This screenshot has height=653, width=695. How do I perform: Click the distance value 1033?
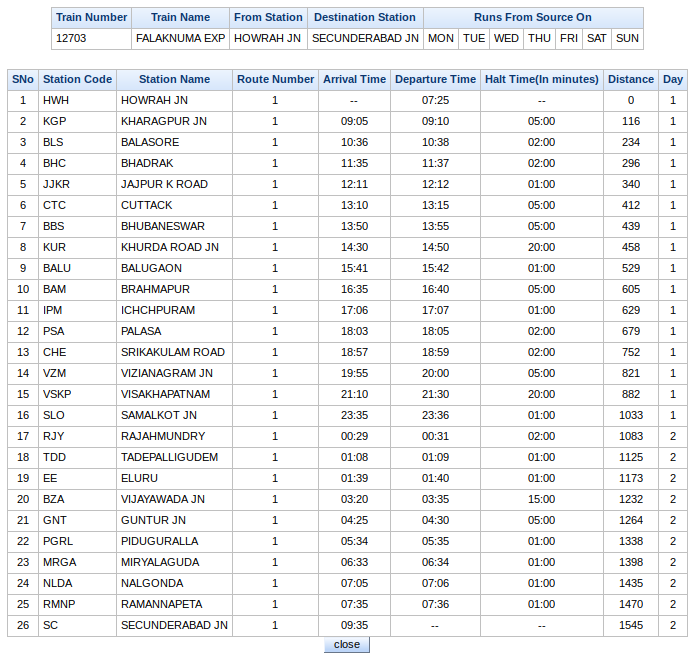pos(631,415)
